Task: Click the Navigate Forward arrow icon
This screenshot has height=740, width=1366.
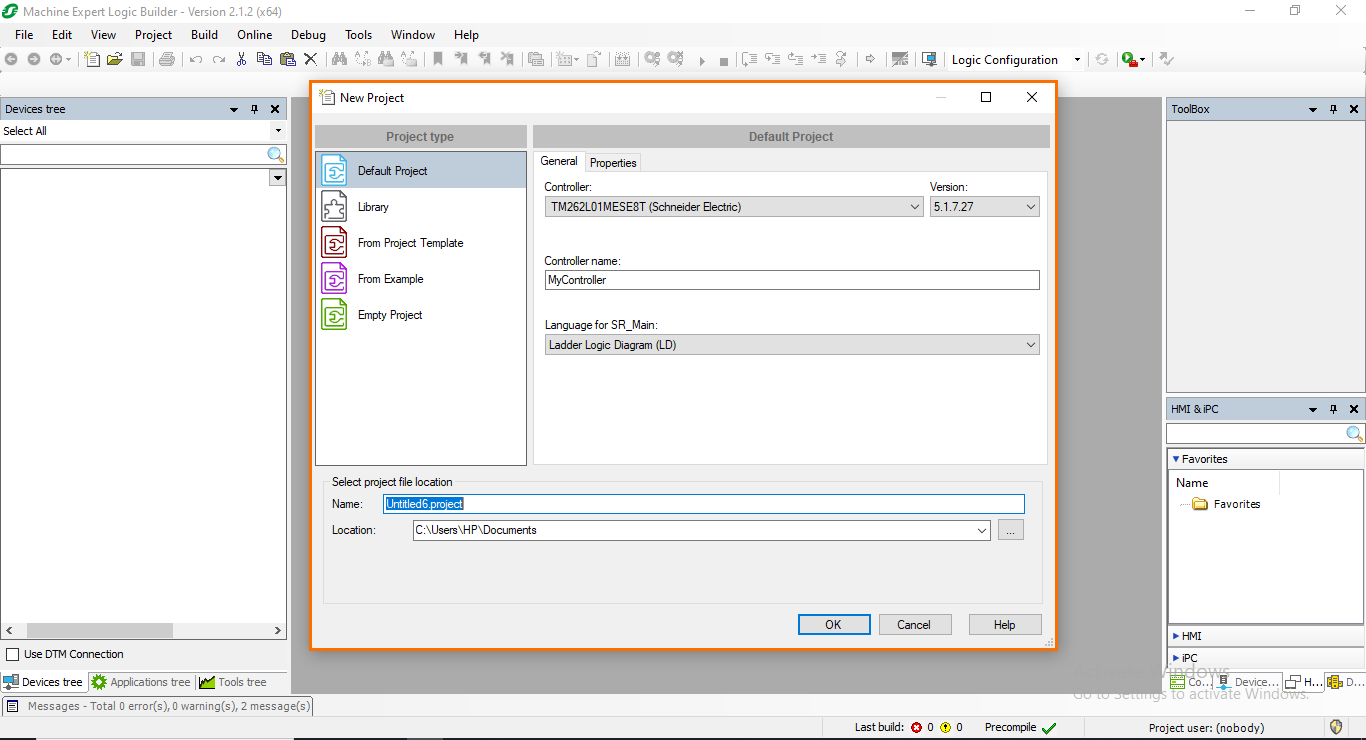Action: (33, 59)
